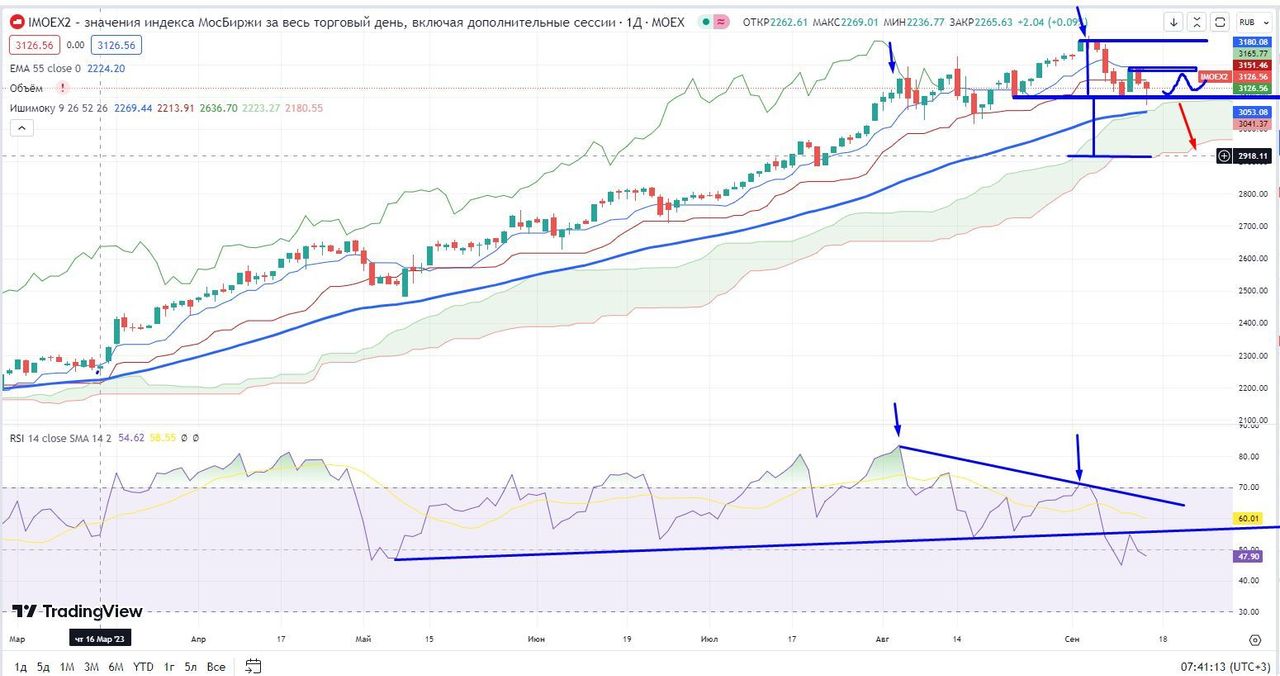Toggle the pink wave indicator badge

[722, 22]
